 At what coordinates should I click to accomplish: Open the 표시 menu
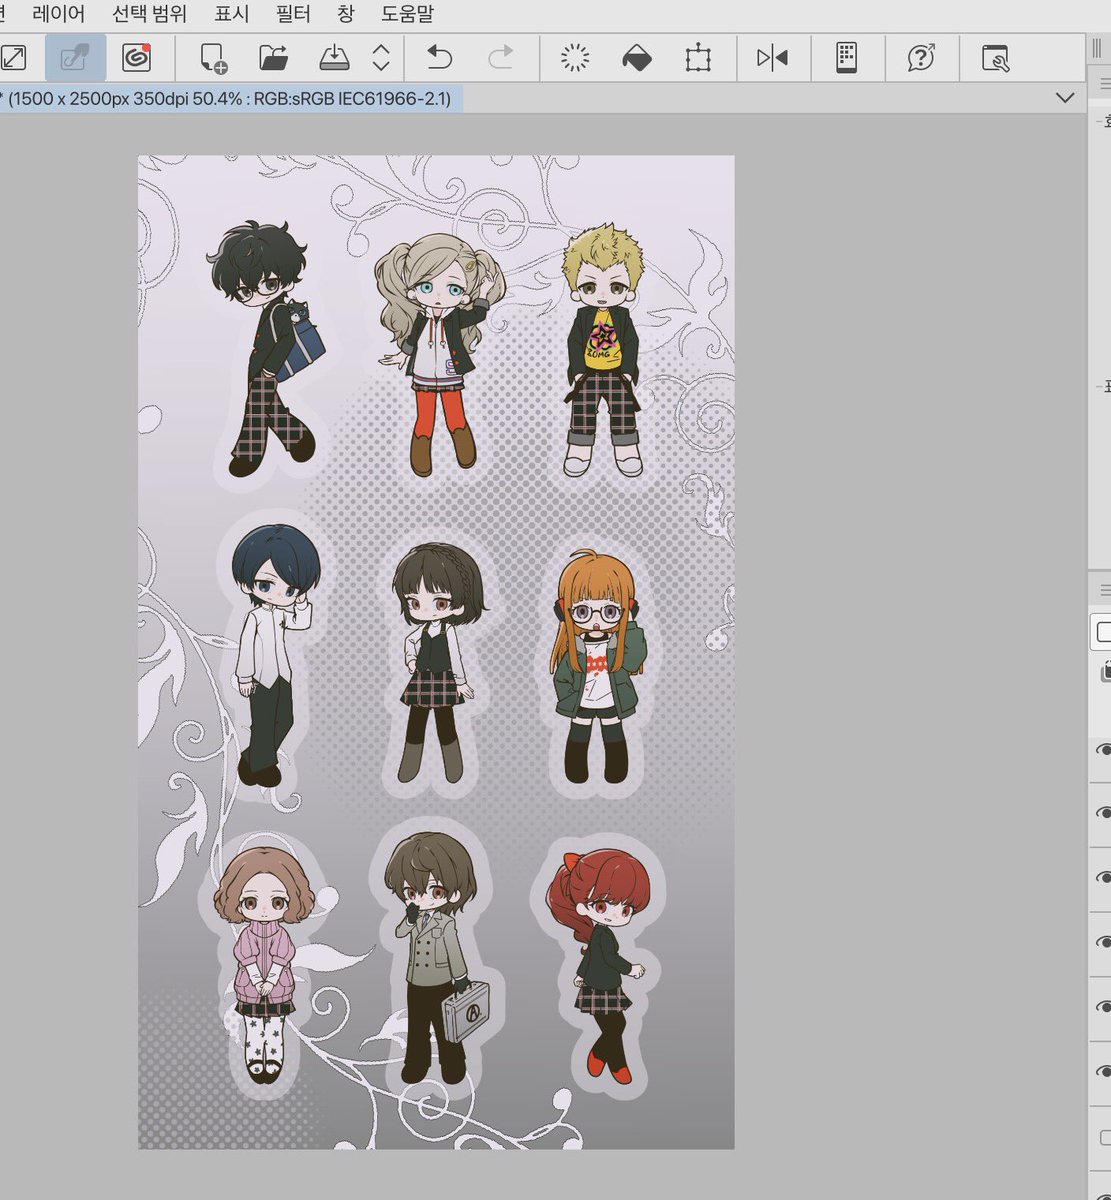coord(231,14)
